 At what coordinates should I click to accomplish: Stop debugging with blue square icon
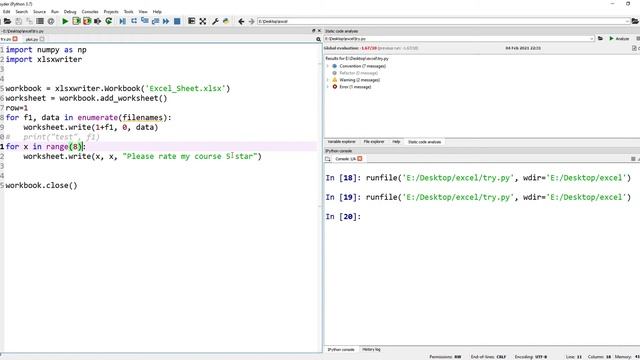(177, 21)
